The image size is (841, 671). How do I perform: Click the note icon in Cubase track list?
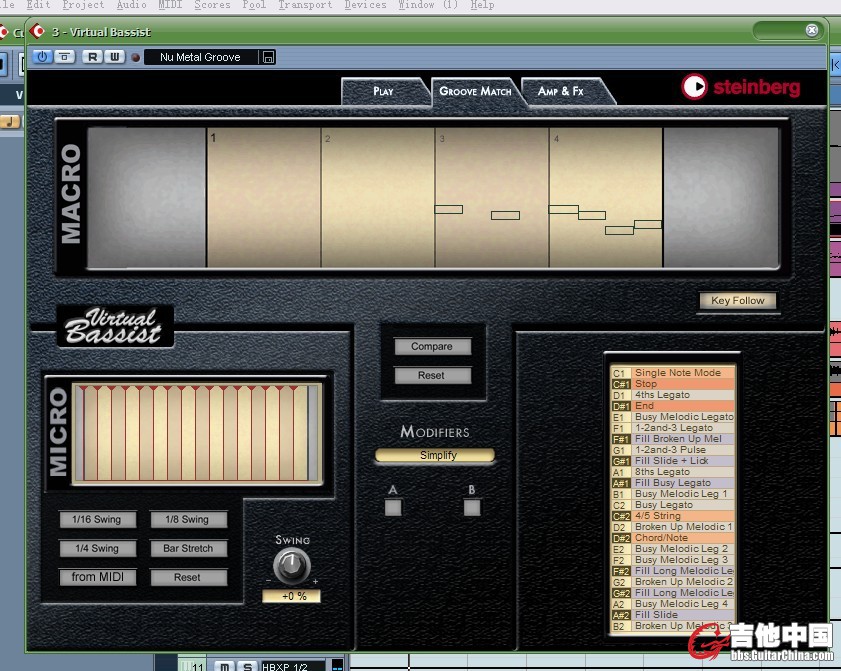[x=9, y=122]
